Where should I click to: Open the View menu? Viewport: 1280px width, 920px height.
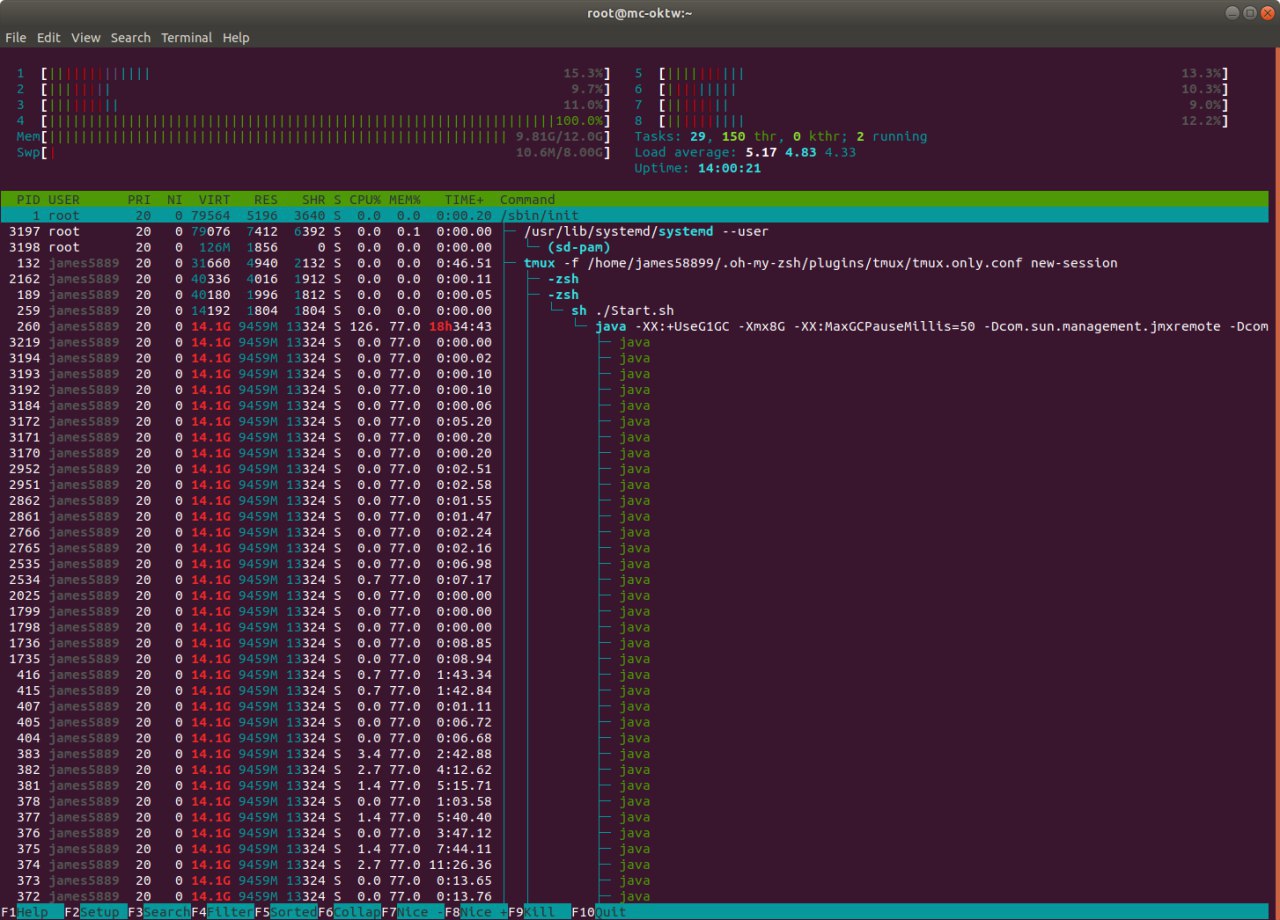click(85, 37)
